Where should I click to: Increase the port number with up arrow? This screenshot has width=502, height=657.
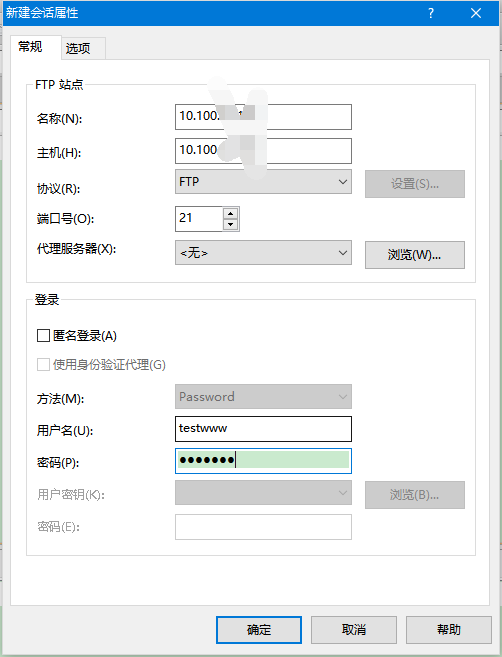point(230,213)
